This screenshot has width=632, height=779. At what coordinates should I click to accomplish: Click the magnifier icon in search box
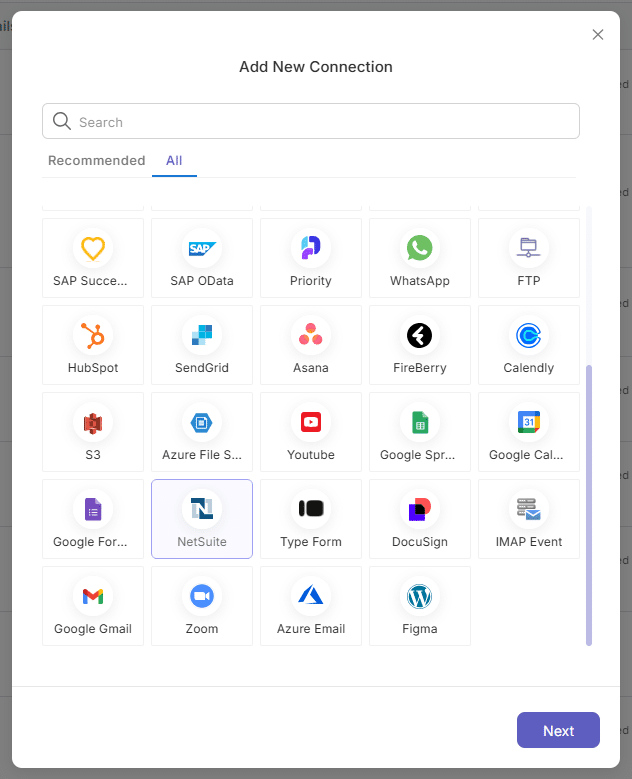pos(62,121)
